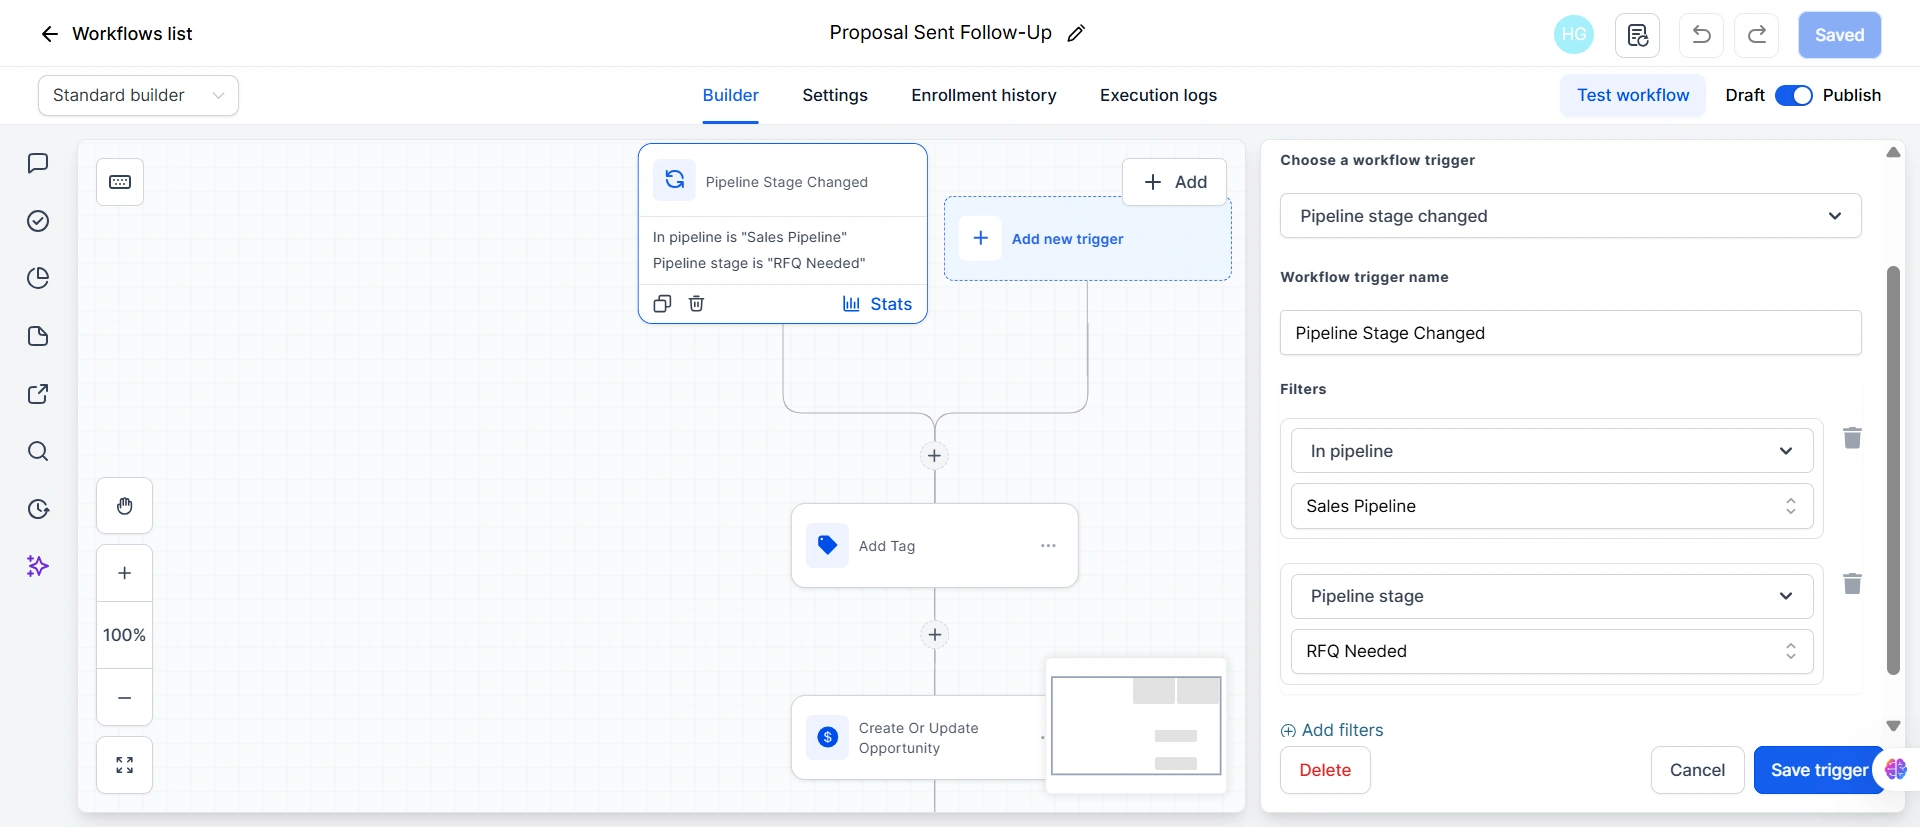Open the HG user avatar
This screenshot has width=1920, height=827.
(x=1574, y=34)
